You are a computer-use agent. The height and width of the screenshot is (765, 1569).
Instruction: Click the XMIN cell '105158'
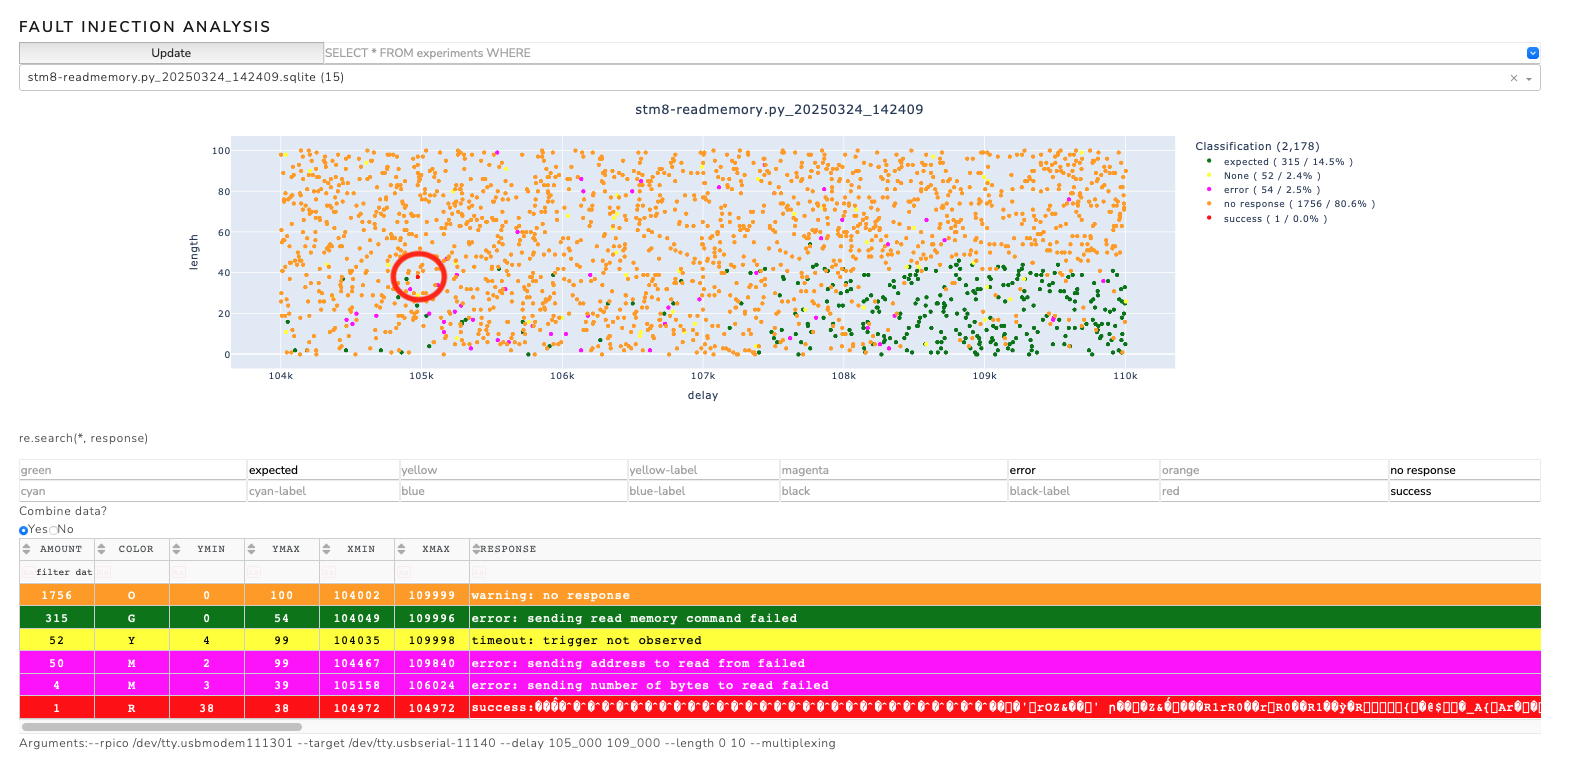pos(357,685)
